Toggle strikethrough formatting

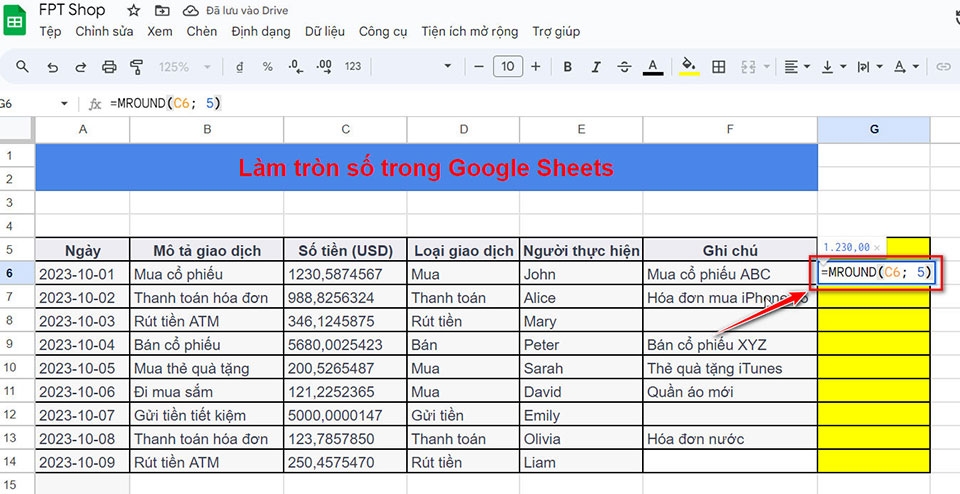624,67
